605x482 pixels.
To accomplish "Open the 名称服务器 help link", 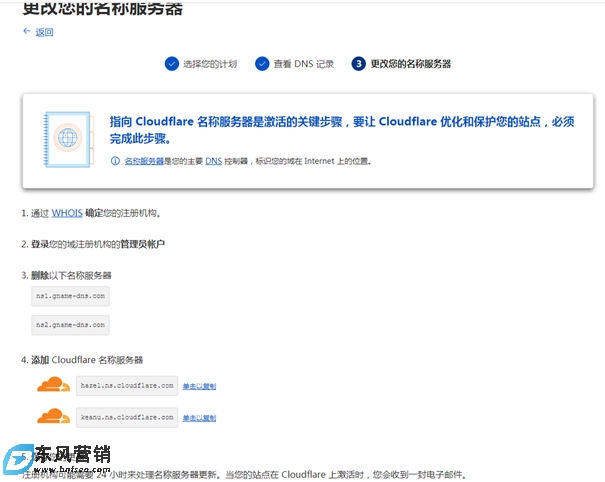I will 144,161.
